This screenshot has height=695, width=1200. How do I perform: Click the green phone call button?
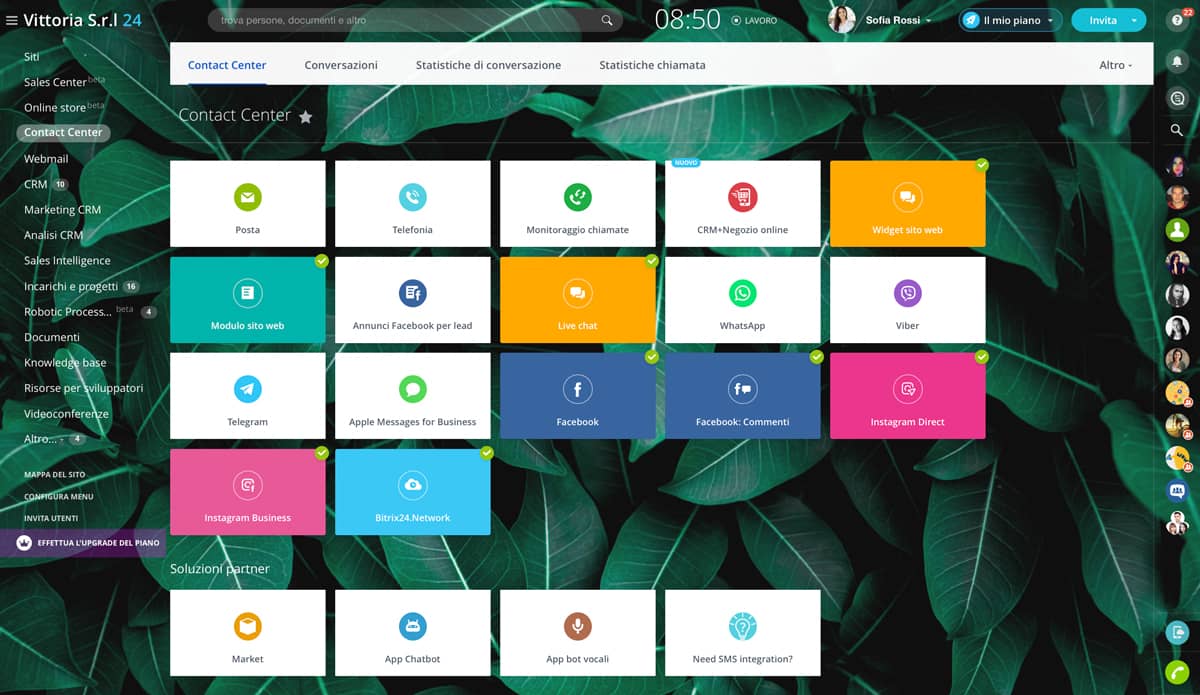pos(1177,673)
